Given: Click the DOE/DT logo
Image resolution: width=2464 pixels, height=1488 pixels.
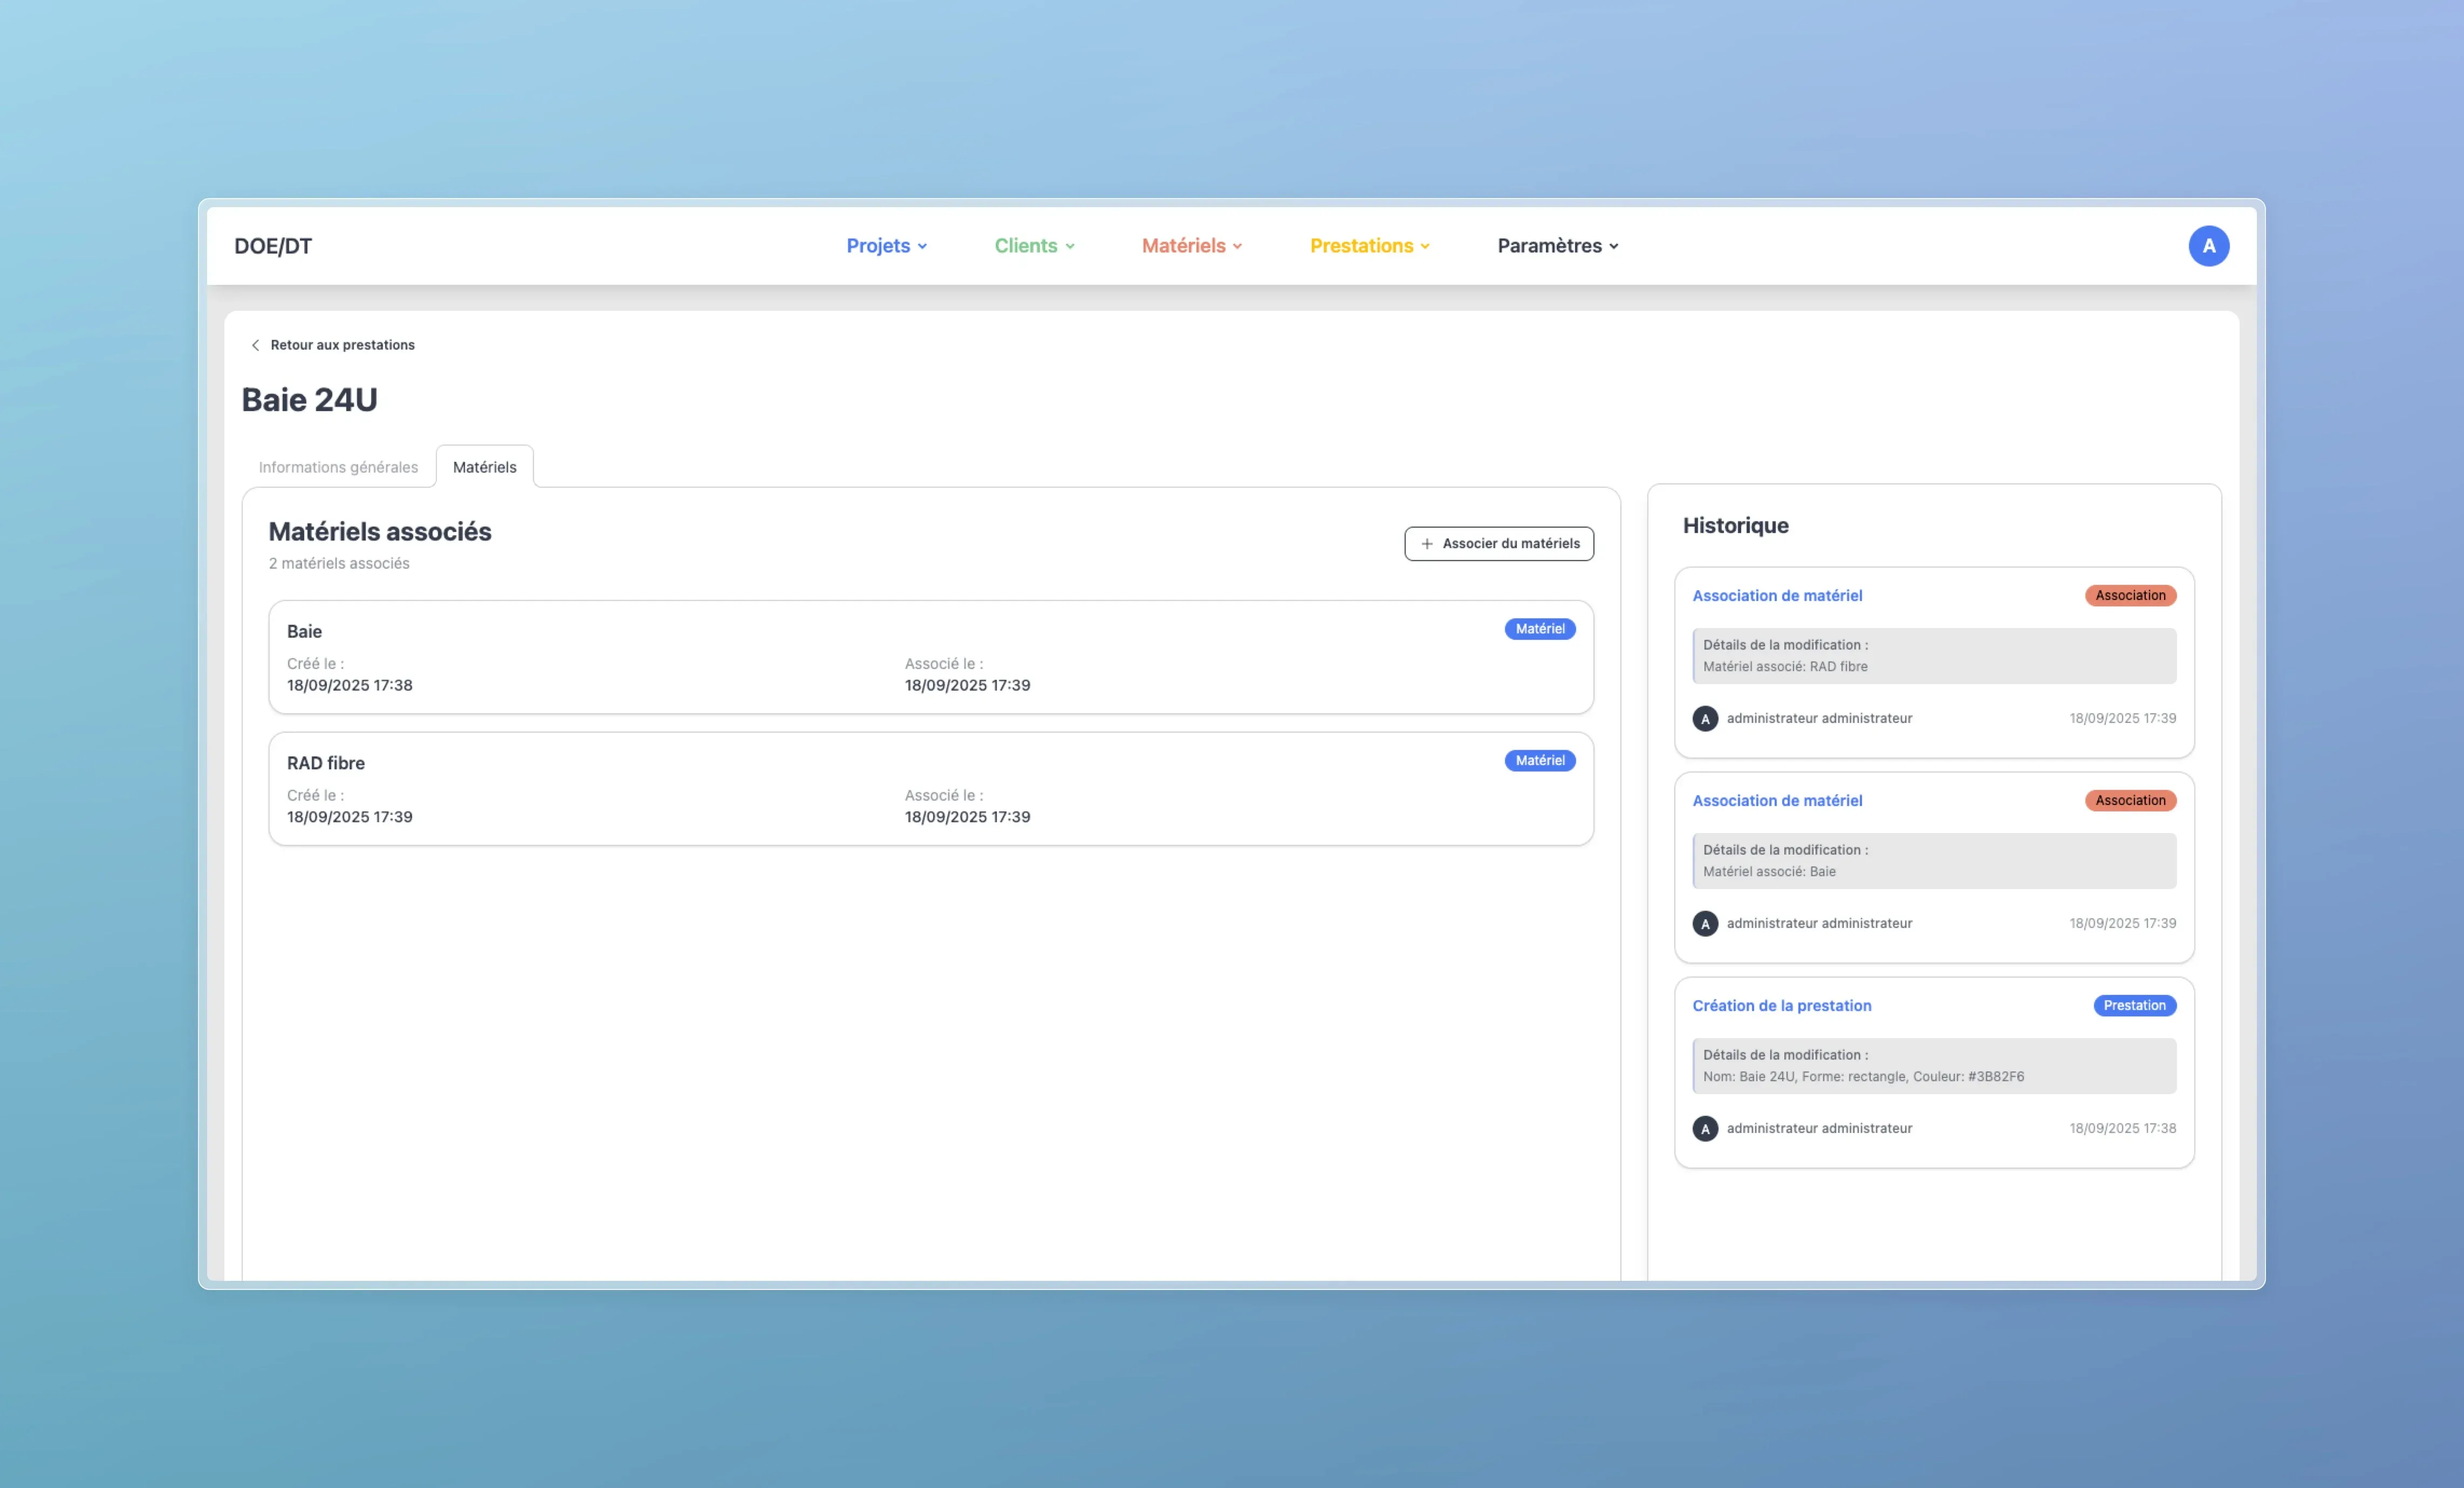Looking at the screenshot, I should (273, 246).
